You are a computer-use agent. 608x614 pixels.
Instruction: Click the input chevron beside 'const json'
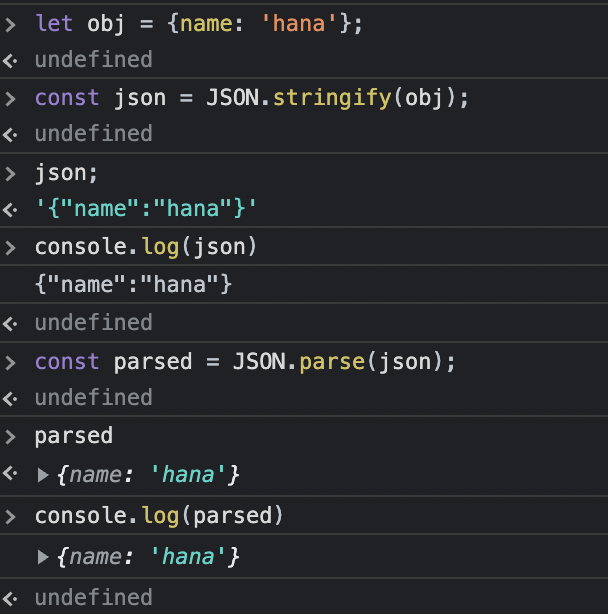click(x=11, y=99)
